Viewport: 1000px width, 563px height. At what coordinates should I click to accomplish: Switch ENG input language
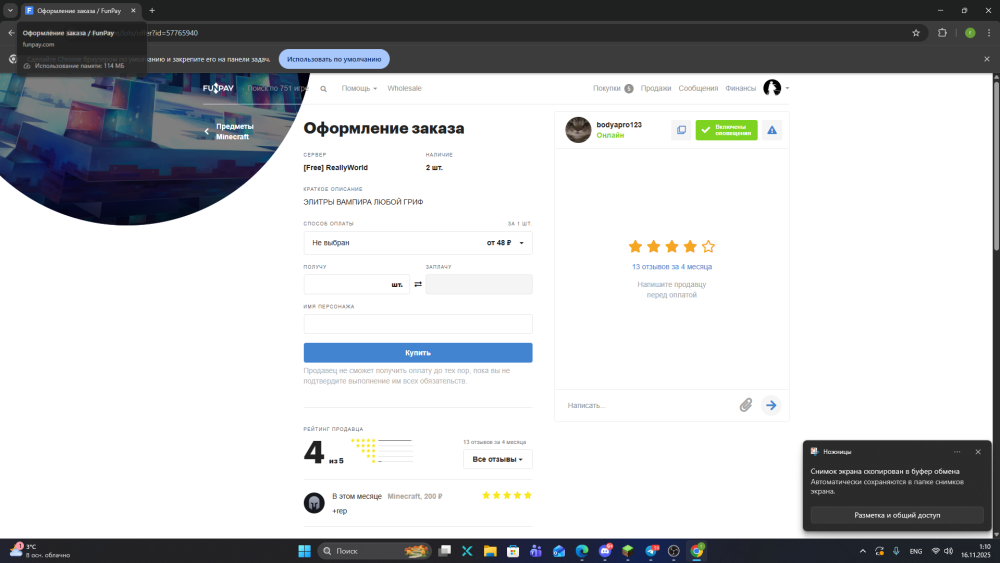(916, 551)
